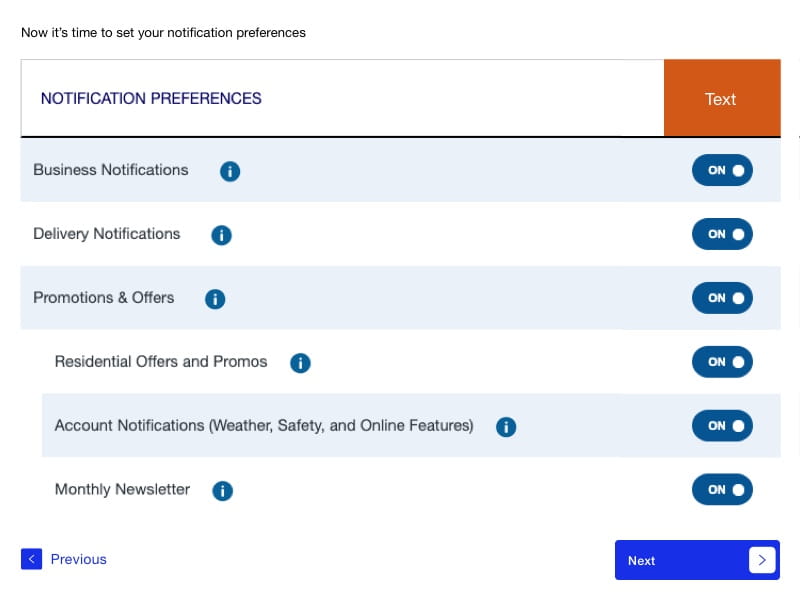Click the info icon beside Promotions & Offers
The image size is (800, 600).
pos(215,298)
